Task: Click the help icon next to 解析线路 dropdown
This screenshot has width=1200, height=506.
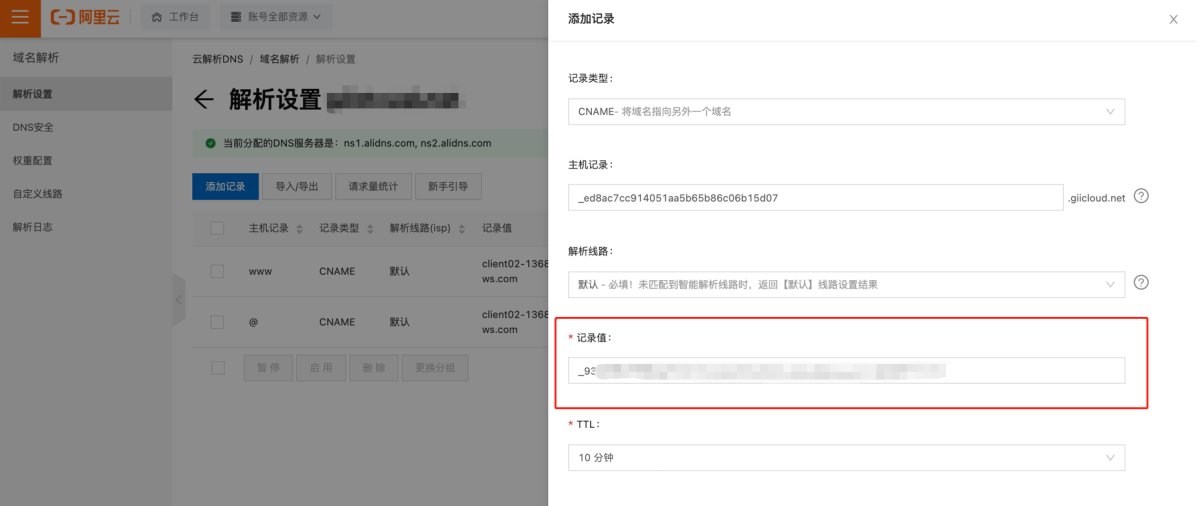Action: [1141, 283]
